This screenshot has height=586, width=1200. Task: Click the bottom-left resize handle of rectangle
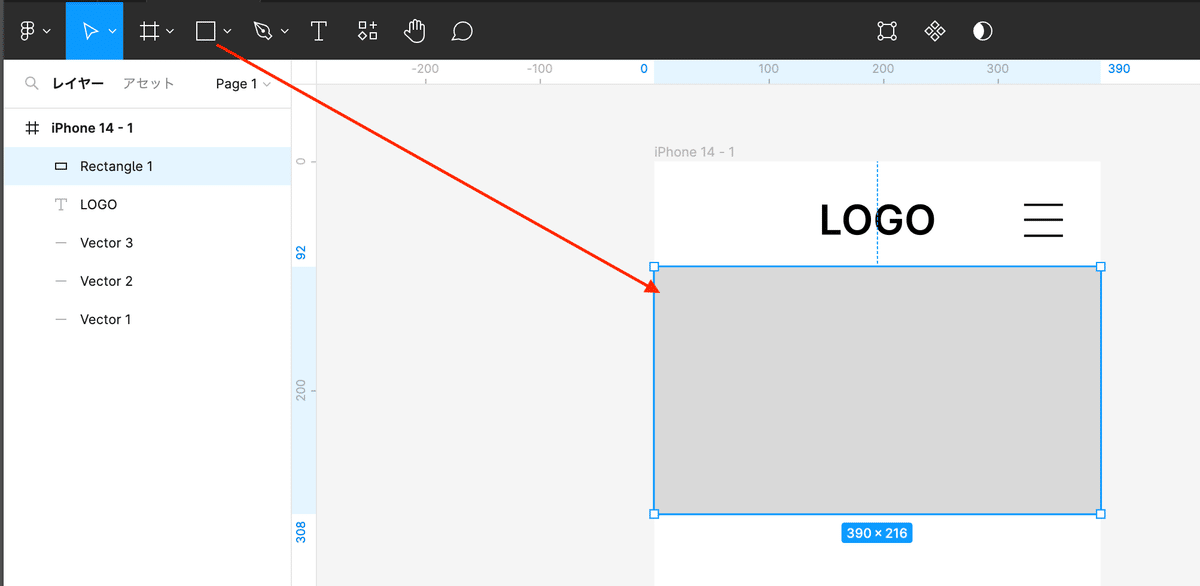click(x=654, y=514)
